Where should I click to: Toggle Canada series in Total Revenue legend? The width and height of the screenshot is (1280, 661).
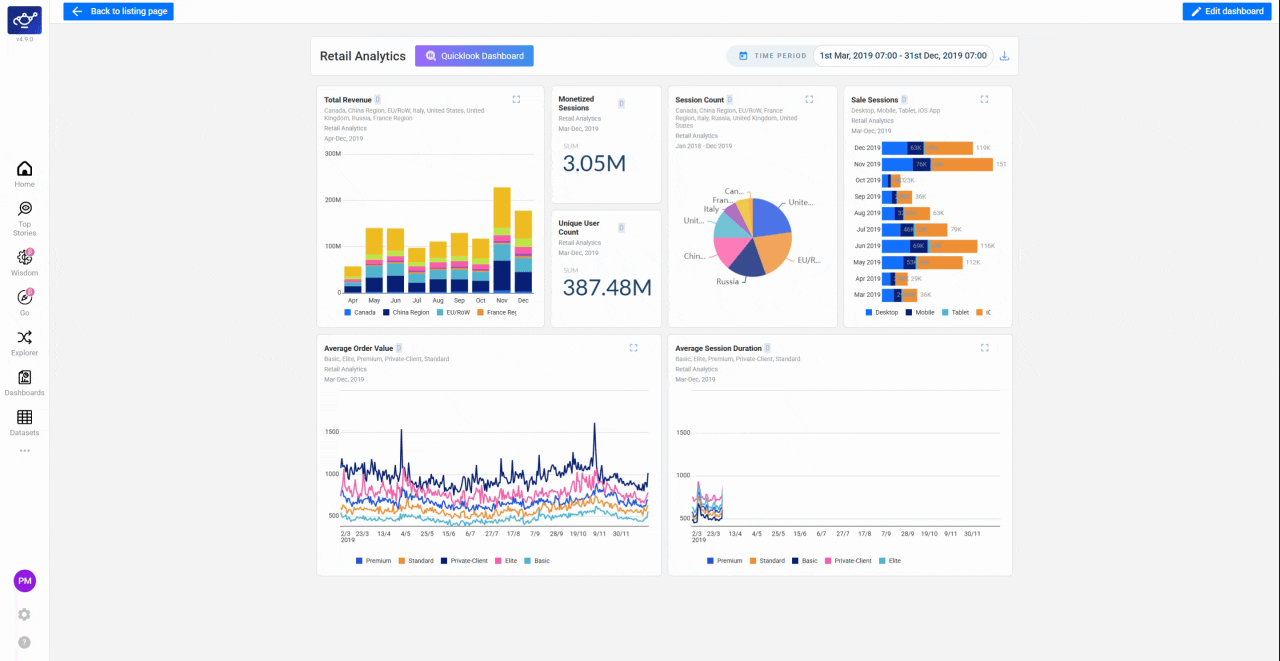360,313
